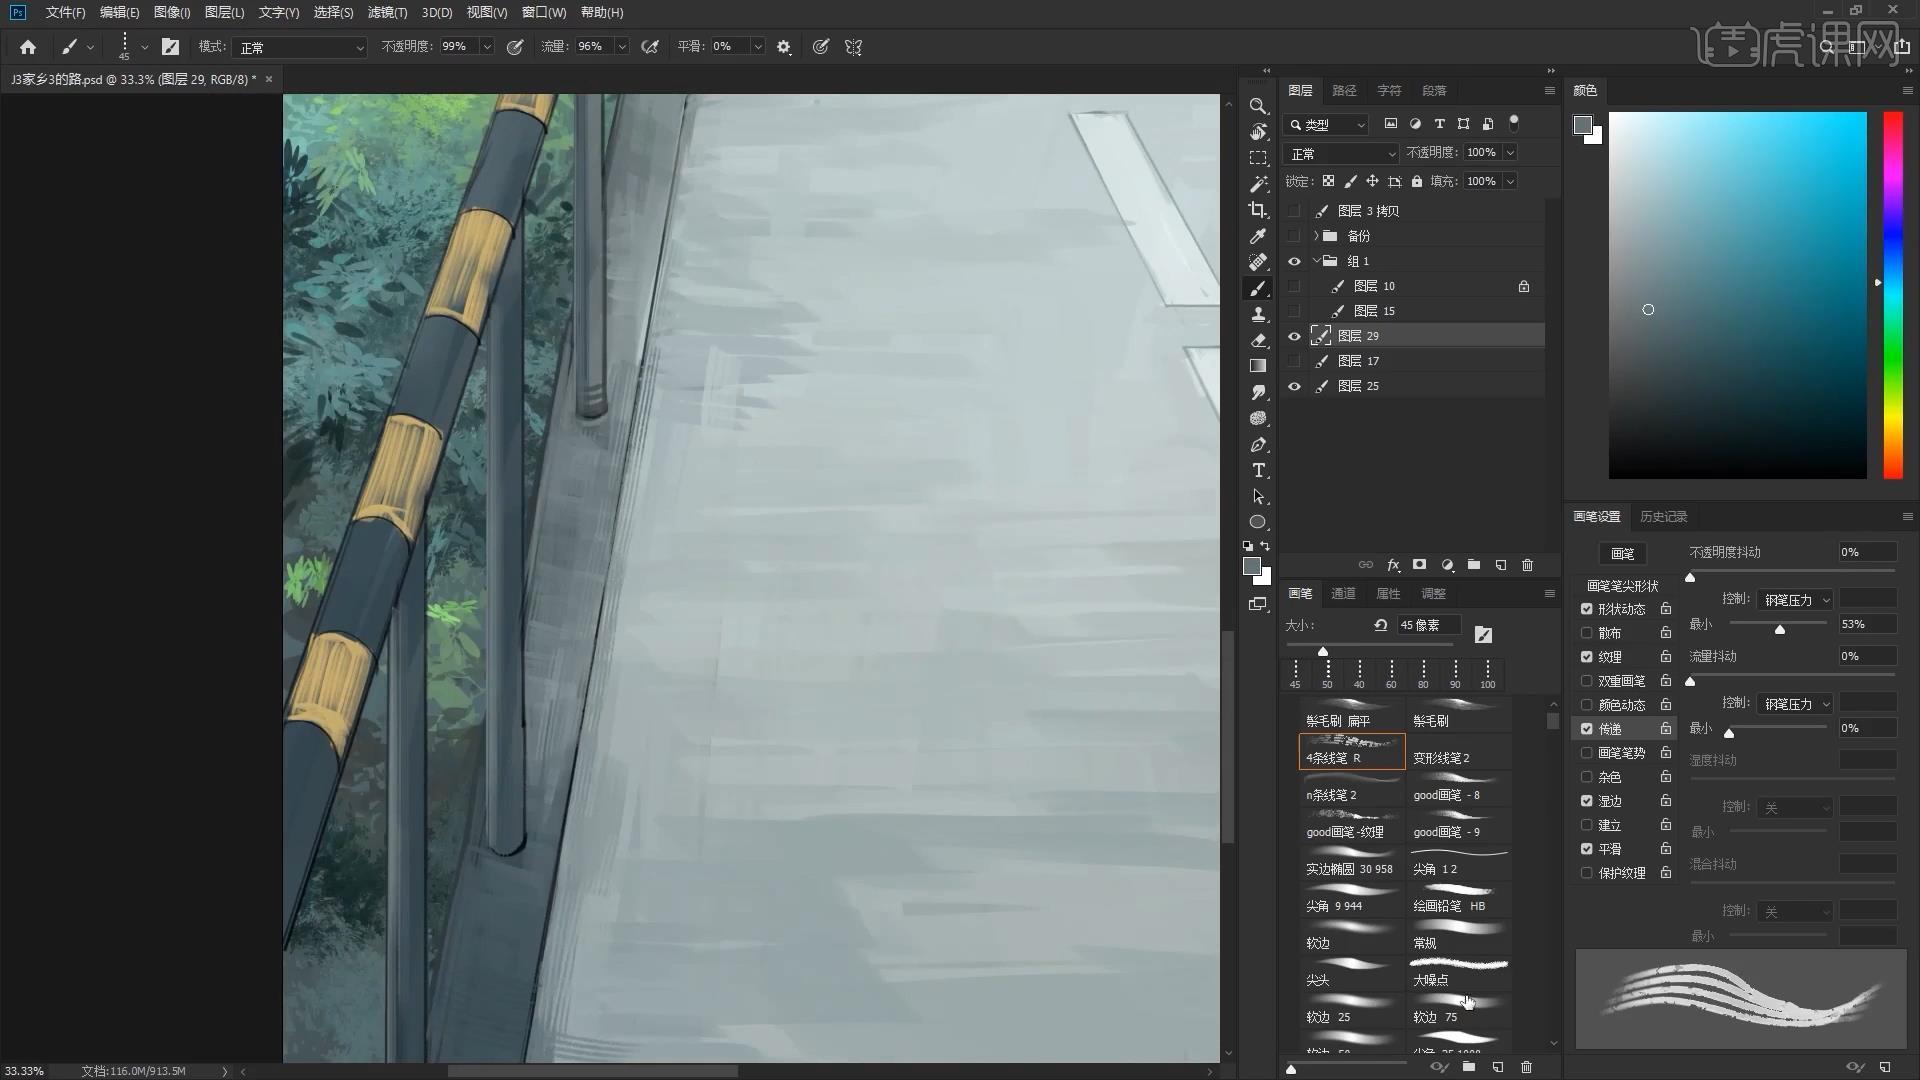Open 窗口(W) menu
This screenshot has height=1080, width=1920.
[544, 12]
